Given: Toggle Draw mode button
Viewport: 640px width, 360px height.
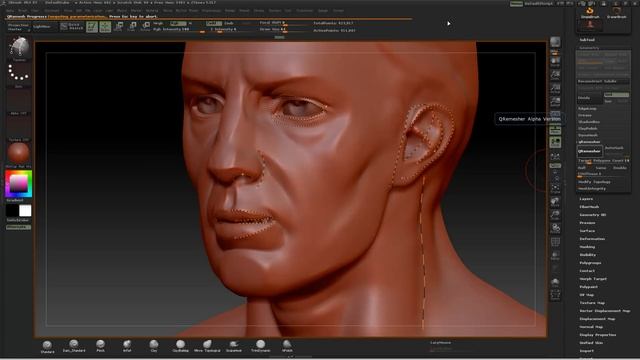Looking at the screenshot, I should click(105, 27).
